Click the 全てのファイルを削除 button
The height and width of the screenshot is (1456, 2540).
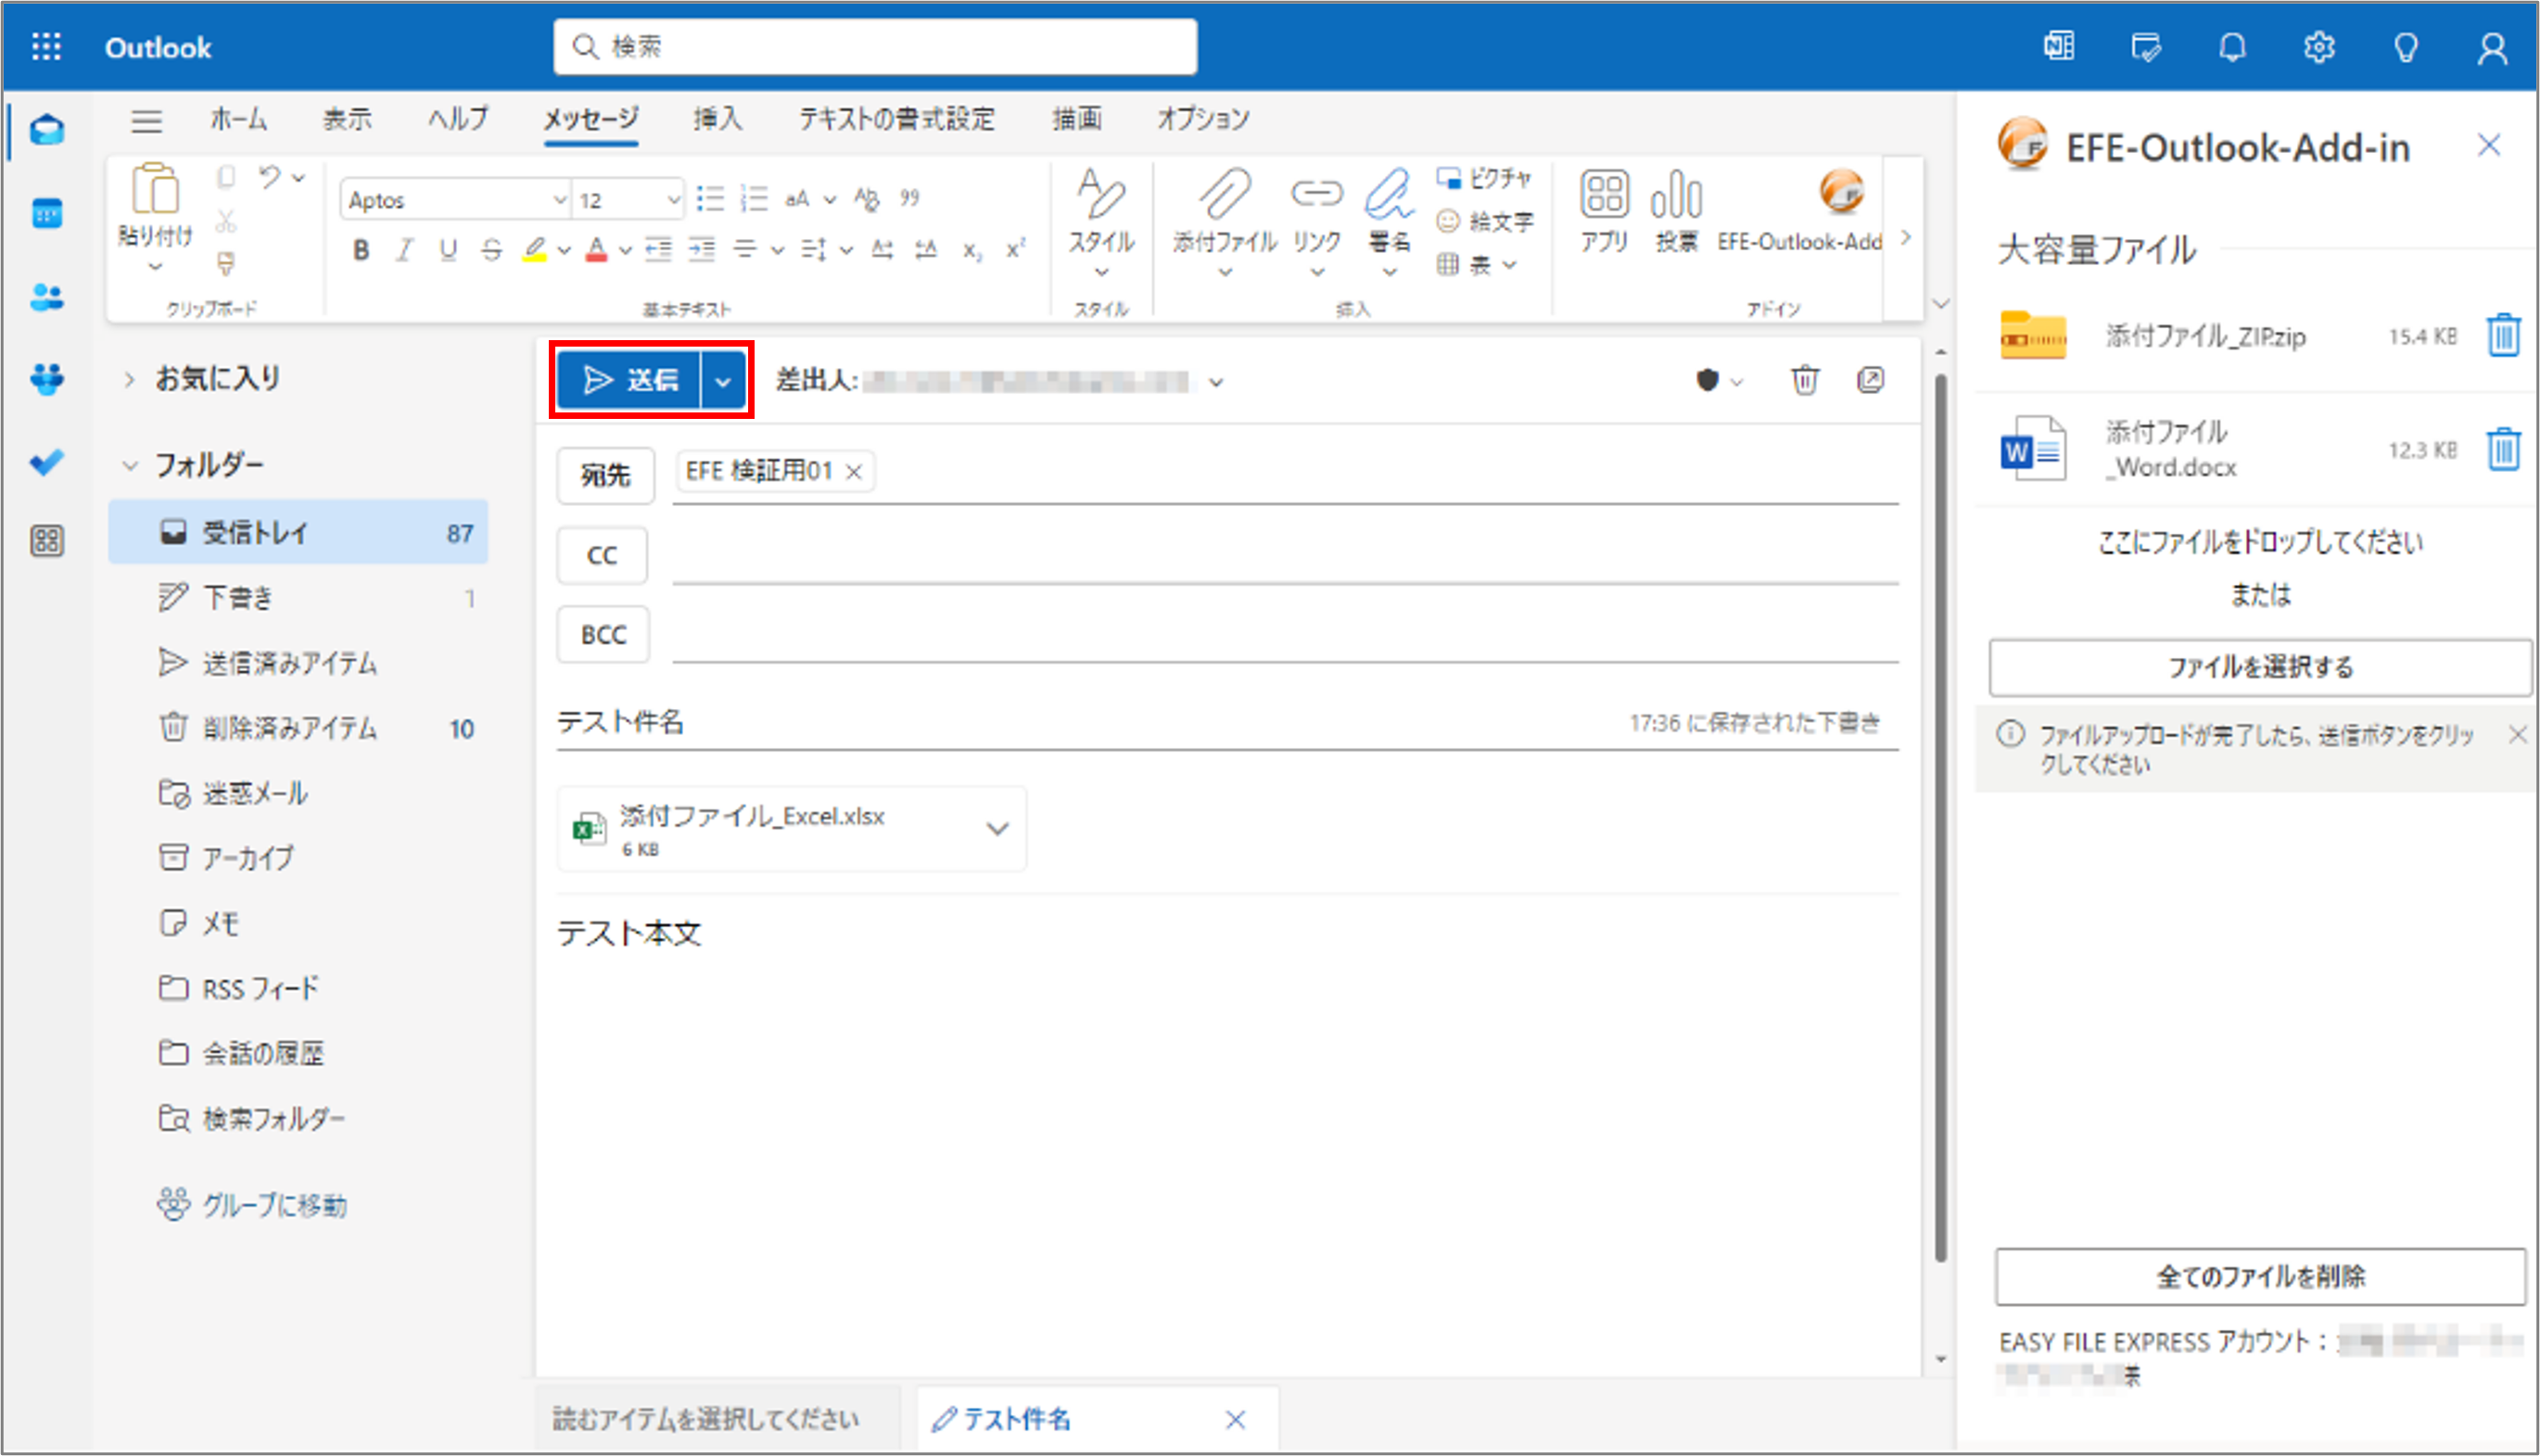coord(2260,1276)
